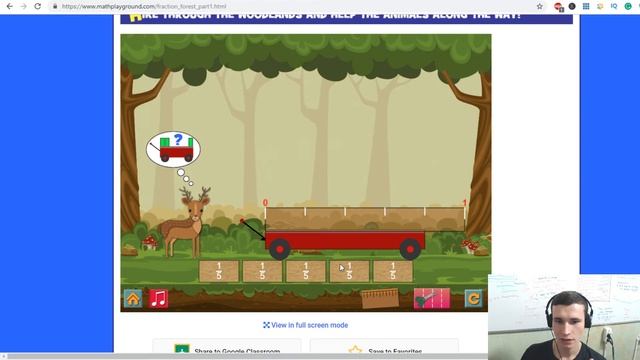Click the home icon in the game
The height and width of the screenshot is (360, 640).
133,299
